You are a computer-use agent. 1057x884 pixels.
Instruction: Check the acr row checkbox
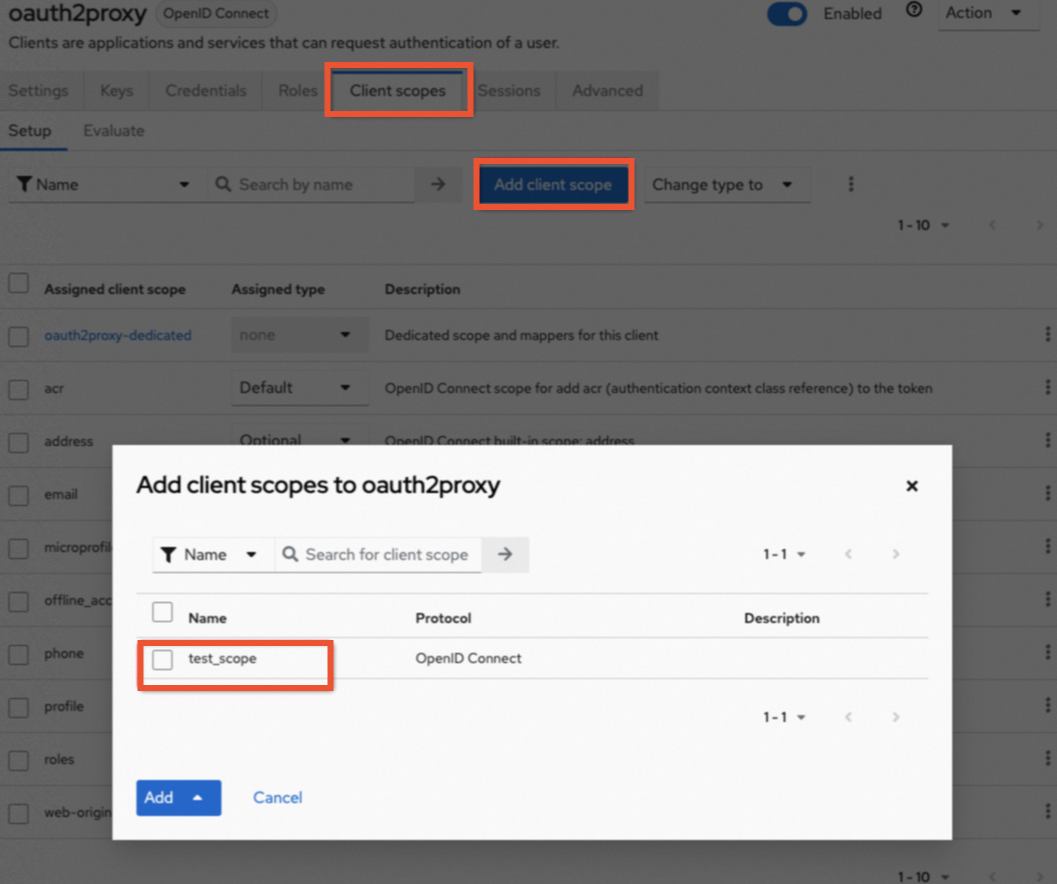(18, 389)
